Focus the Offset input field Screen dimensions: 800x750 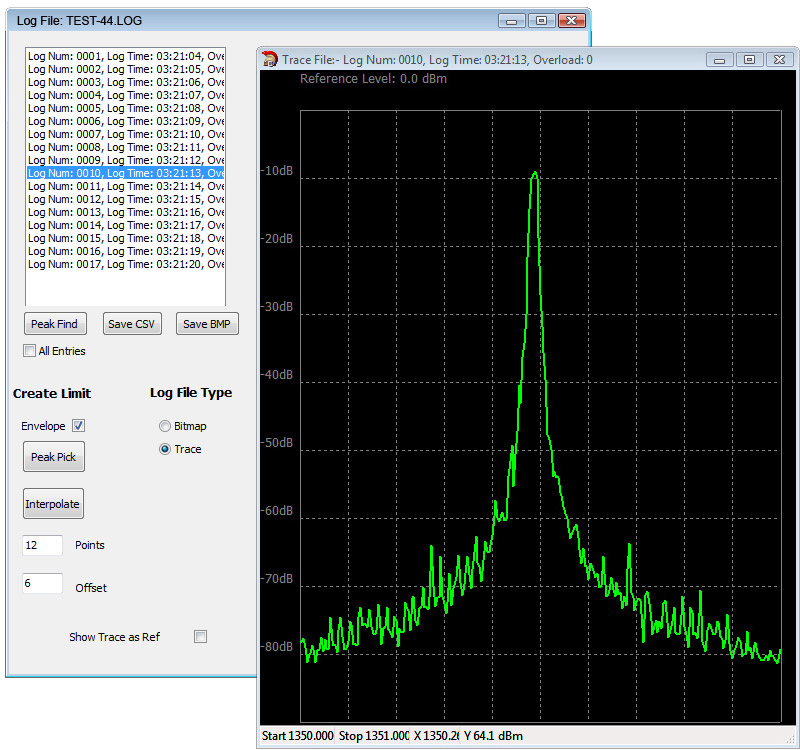42,583
